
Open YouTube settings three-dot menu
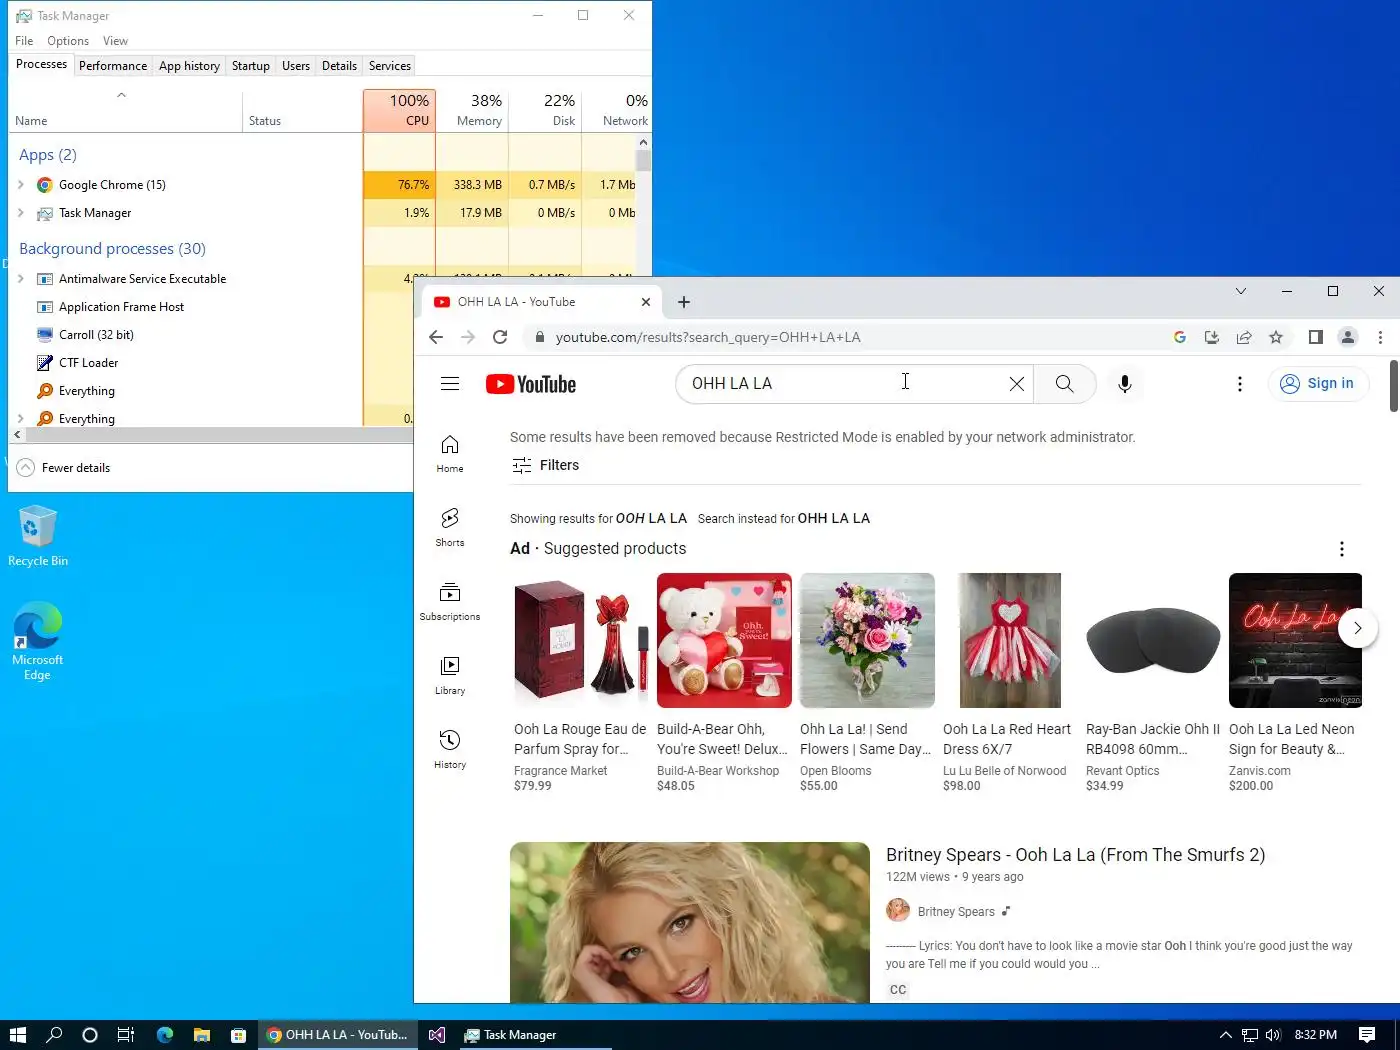1240,384
